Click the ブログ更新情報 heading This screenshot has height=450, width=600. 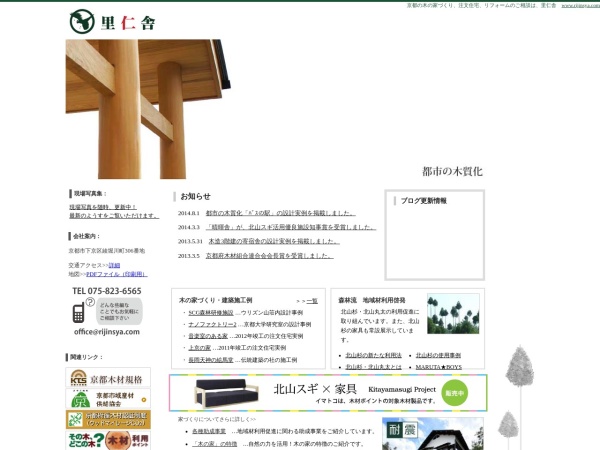(423, 201)
